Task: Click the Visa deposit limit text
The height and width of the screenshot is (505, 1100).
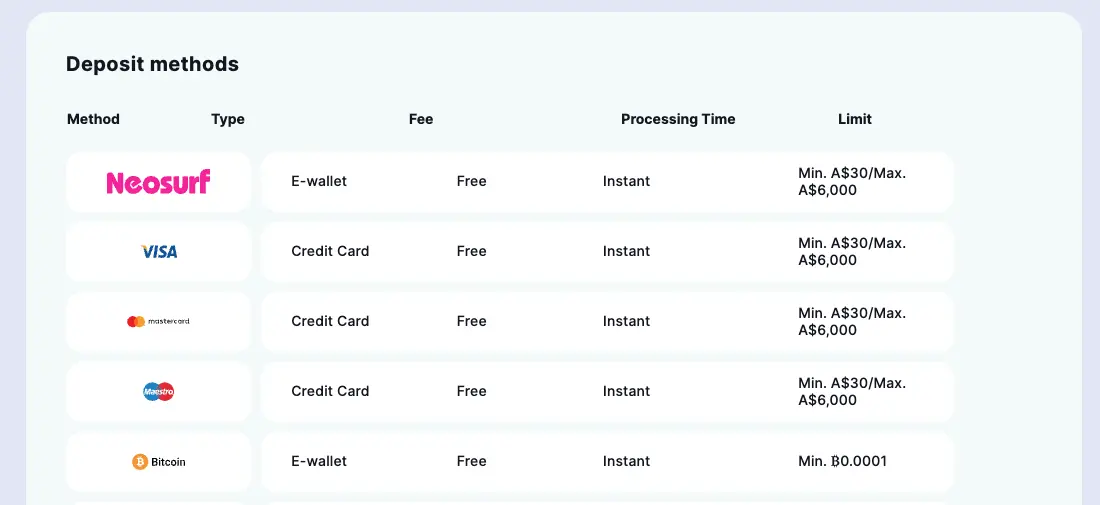Action: click(x=851, y=251)
